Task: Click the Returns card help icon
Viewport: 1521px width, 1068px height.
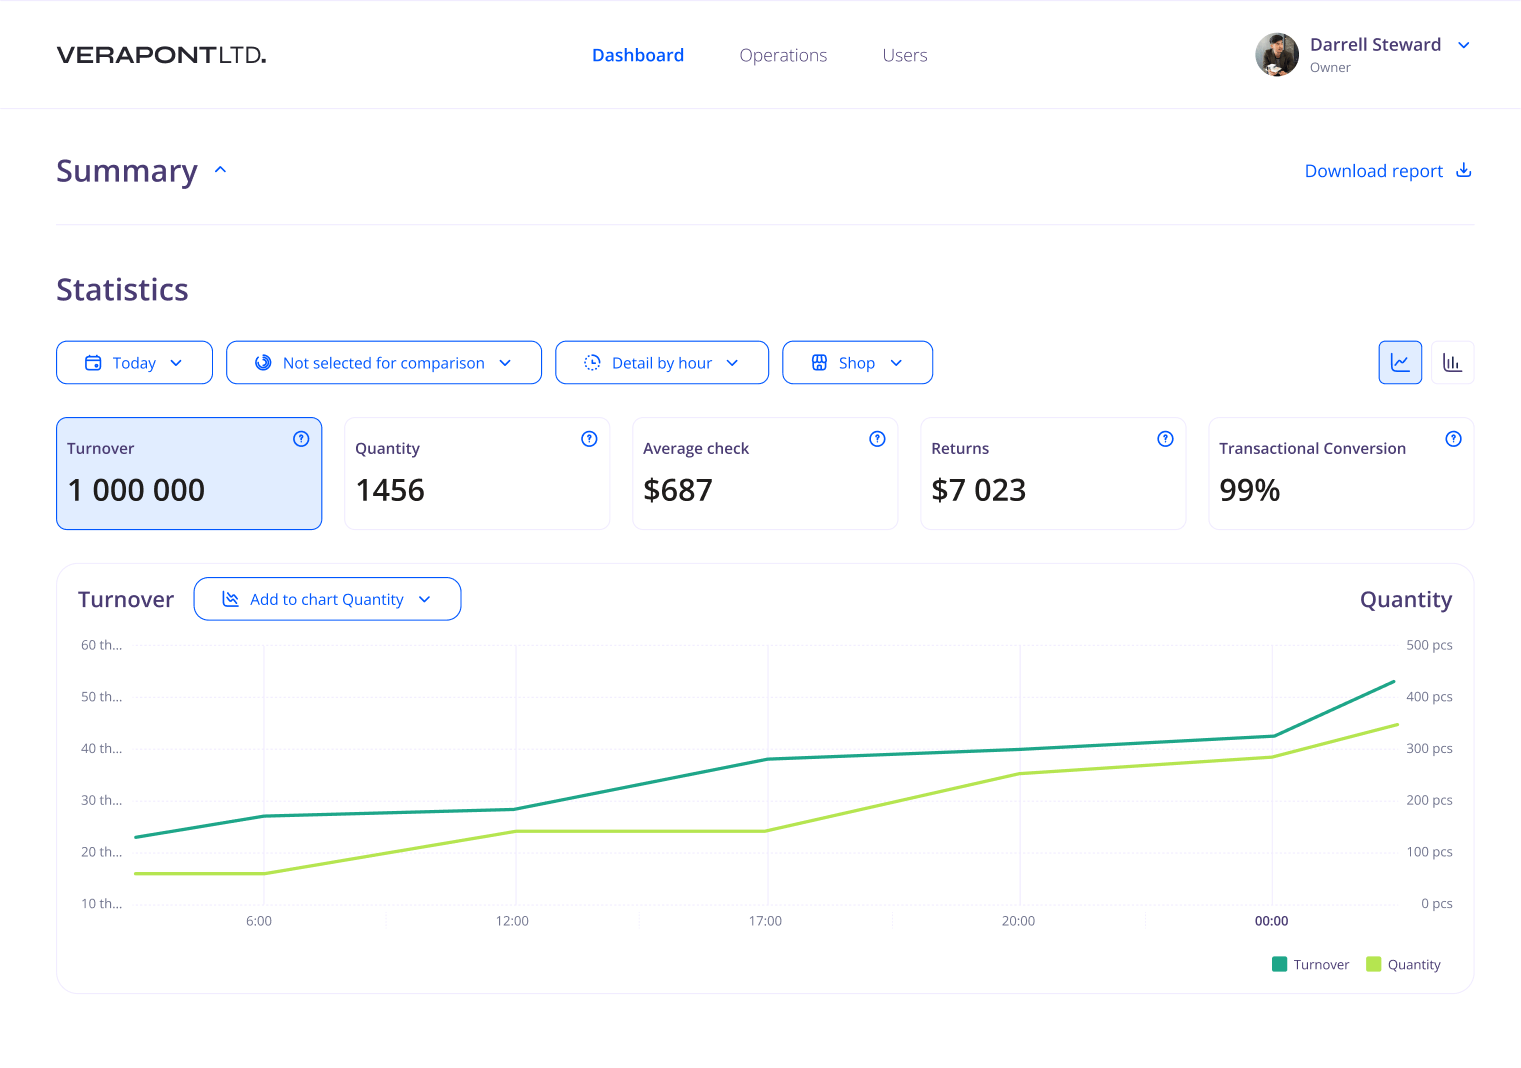Action: (1165, 439)
